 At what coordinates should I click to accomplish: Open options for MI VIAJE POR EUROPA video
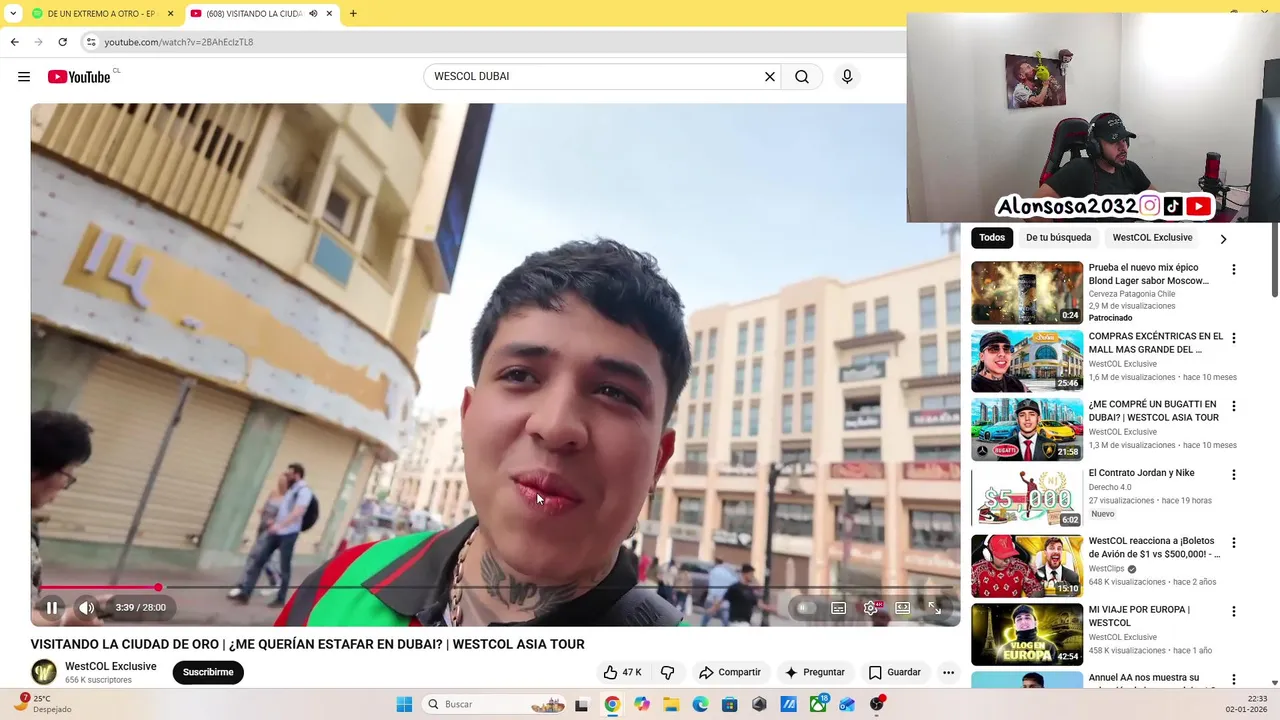pos(1233,611)
